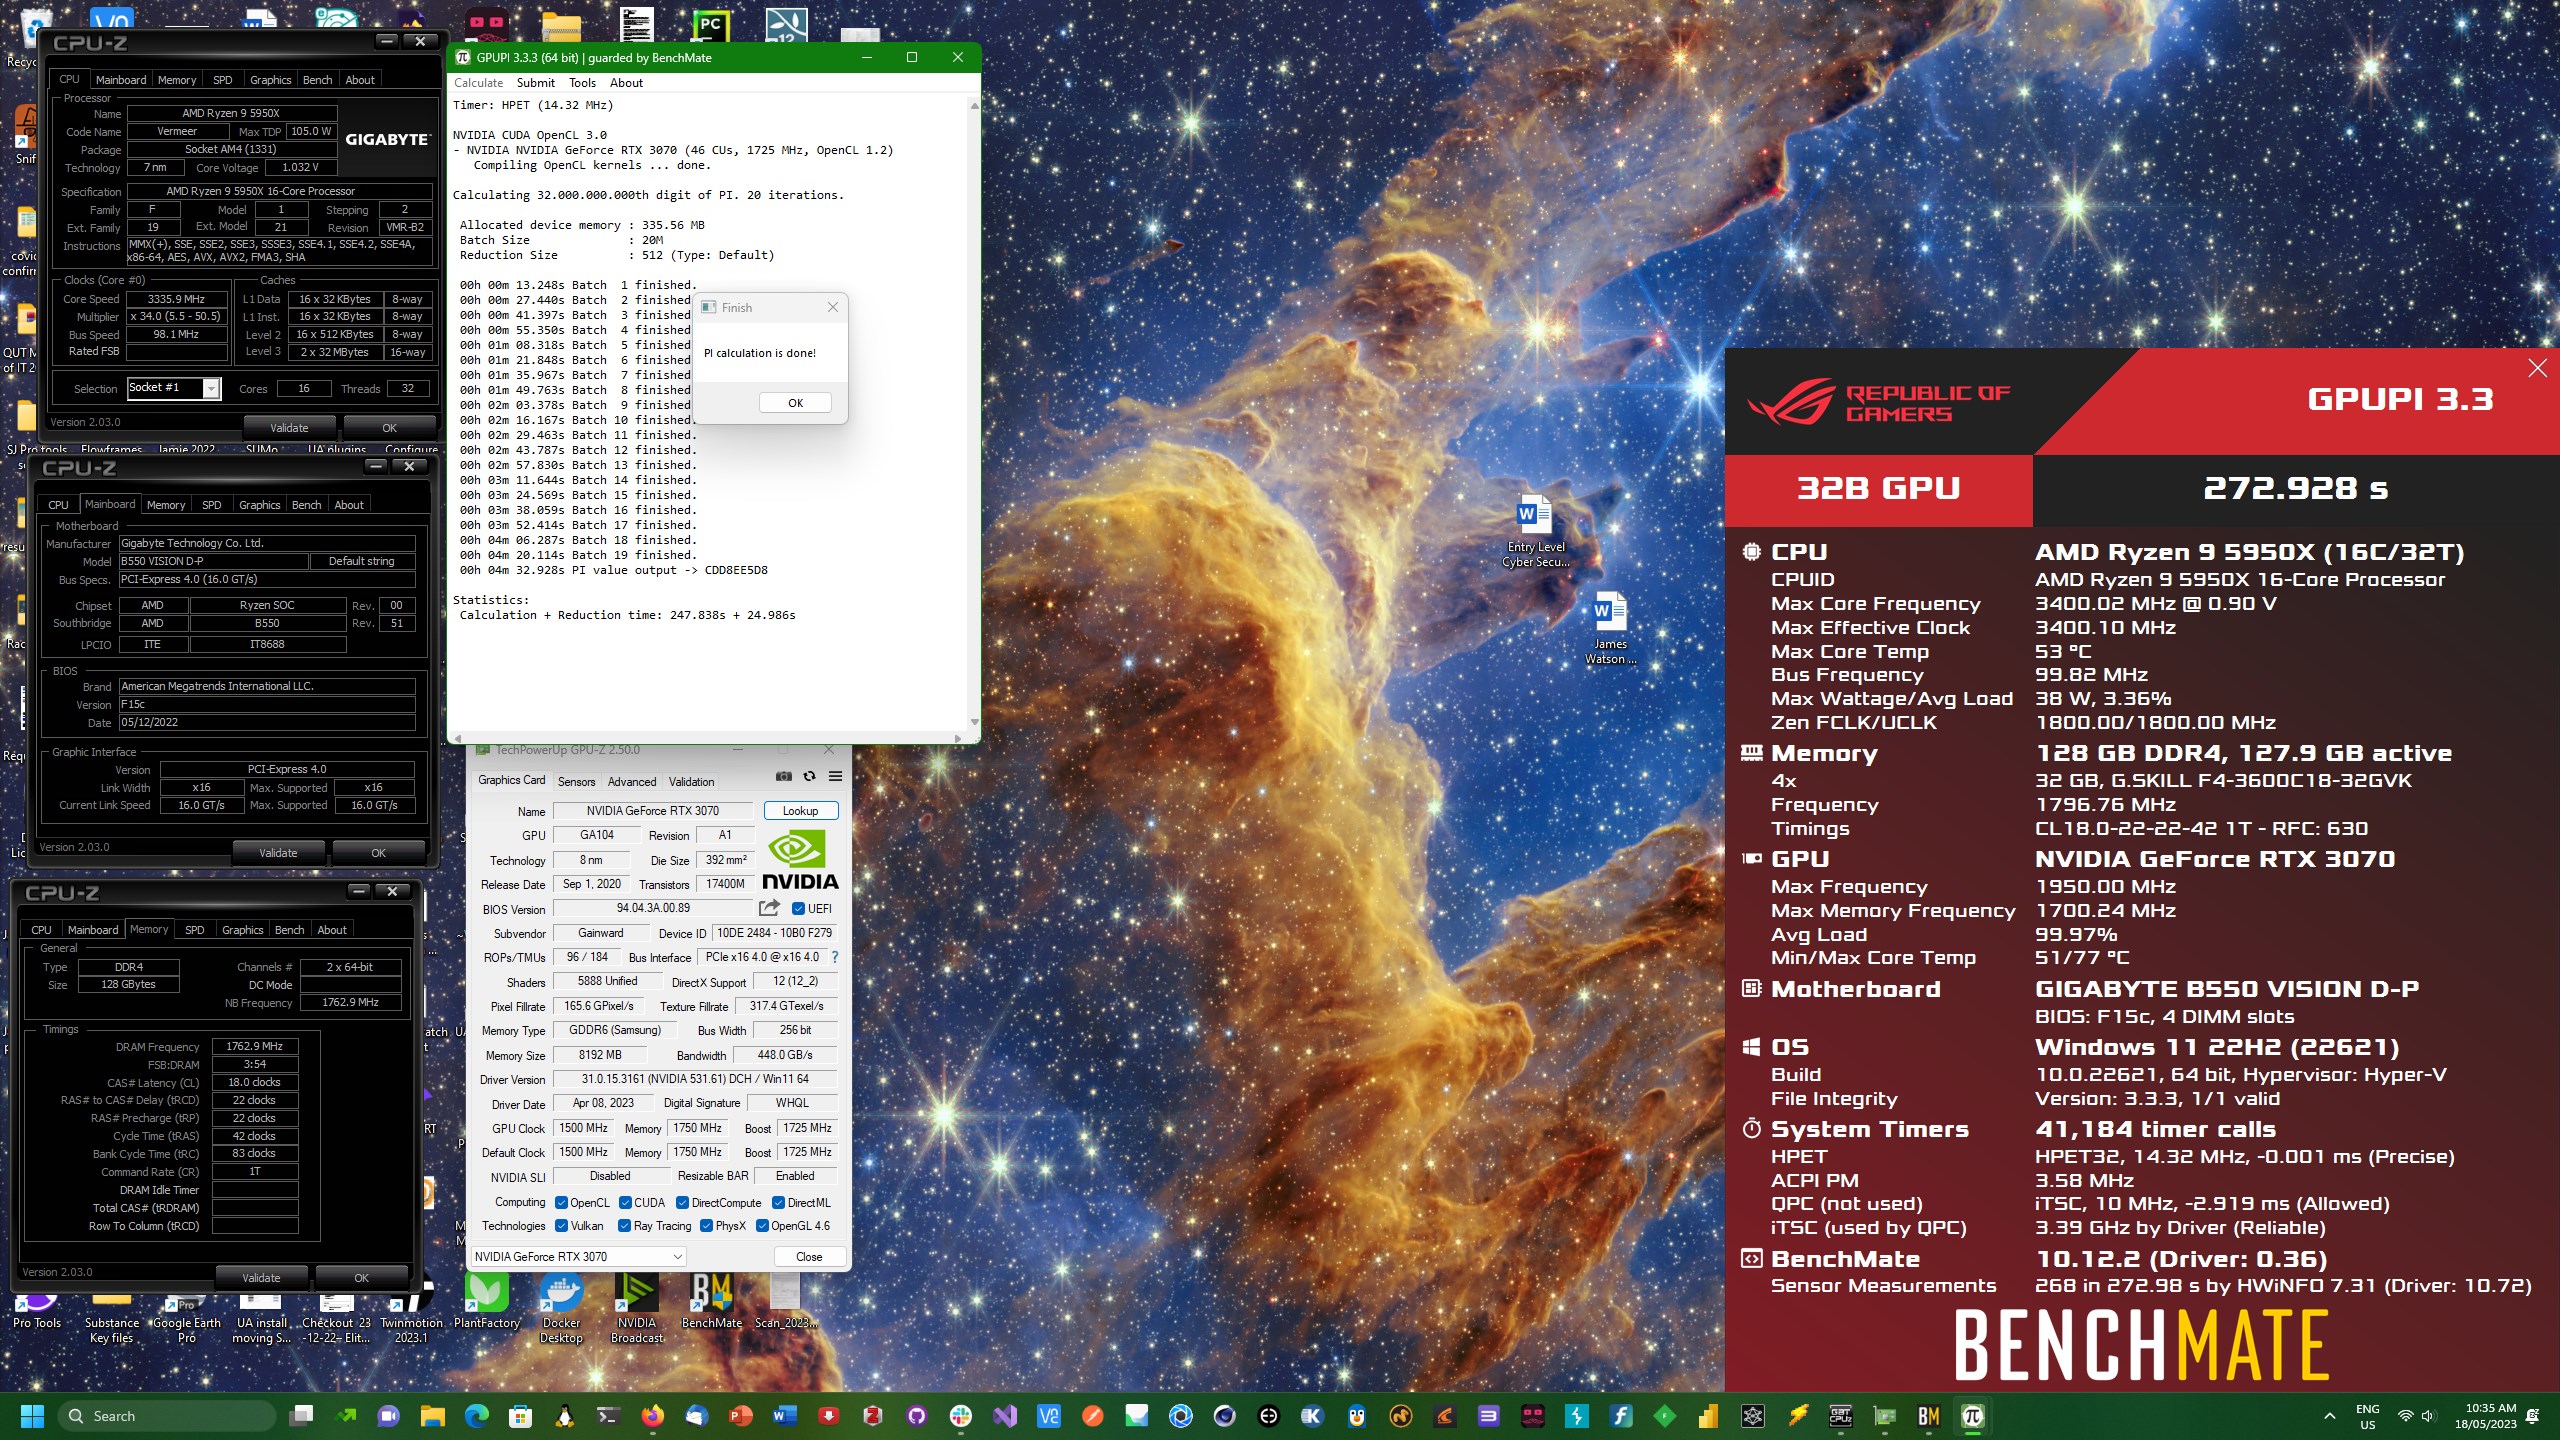Click the CPU-Z icon in the taskbar
Image resolution: width=2560 pixels, height=1440 pixels.
point(1841,1416)
